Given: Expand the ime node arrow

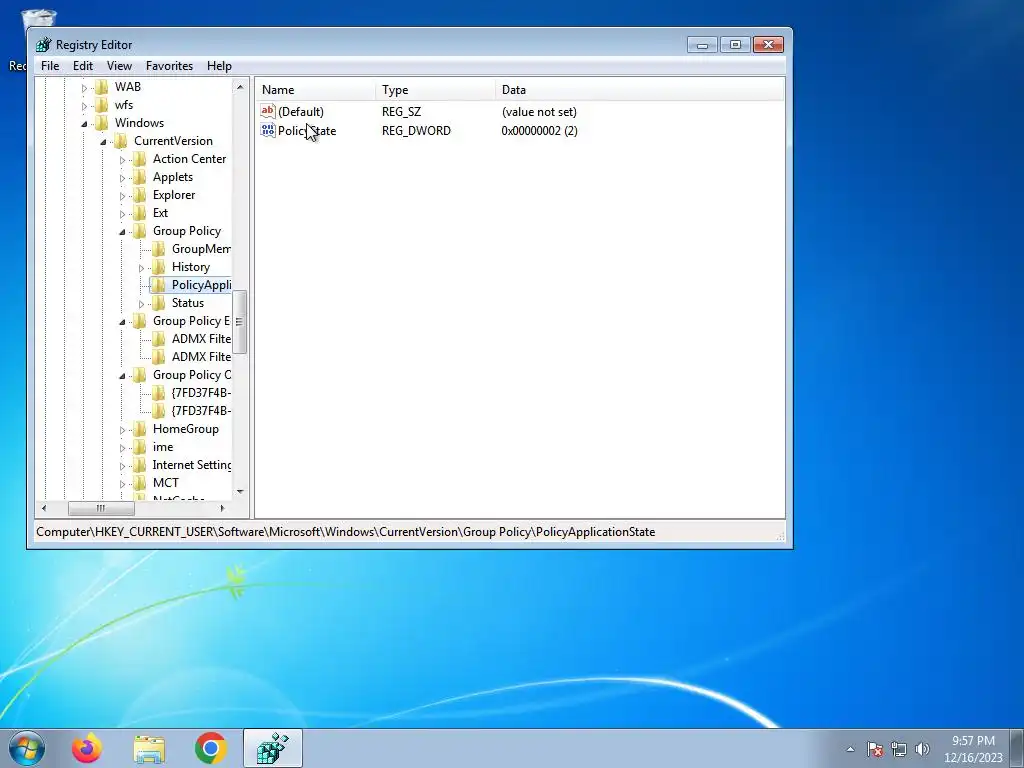Looking at the screenshot, I should coord(122,448).
